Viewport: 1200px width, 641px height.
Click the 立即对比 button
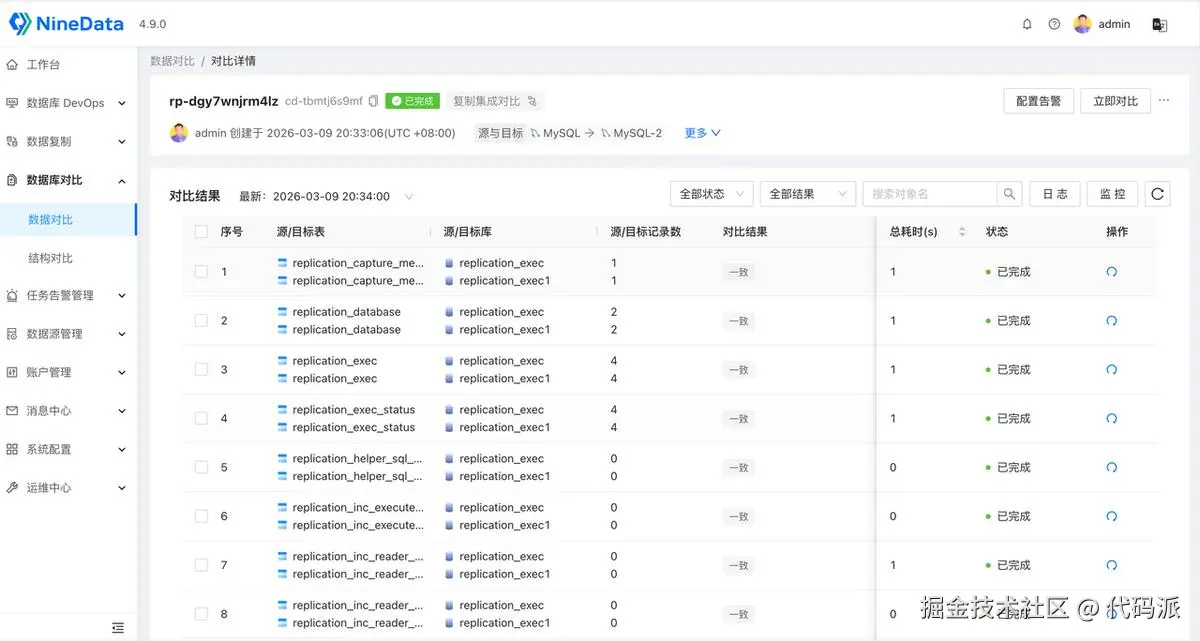tap(1115, 101)
